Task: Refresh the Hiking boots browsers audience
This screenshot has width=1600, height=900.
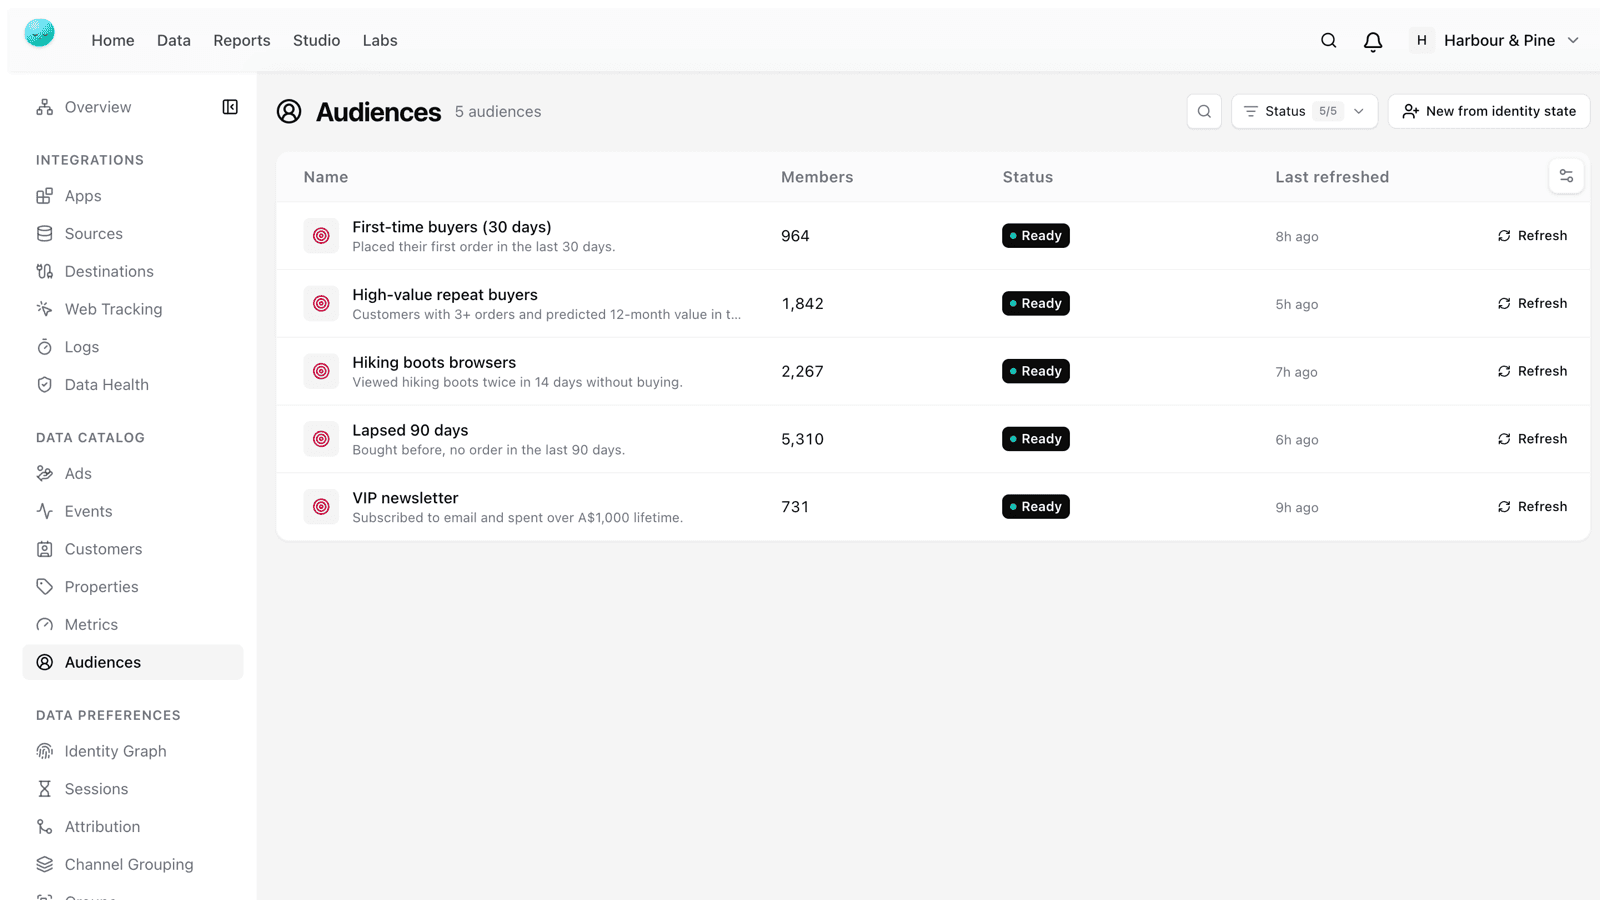Action: [x=1532, y=371]
